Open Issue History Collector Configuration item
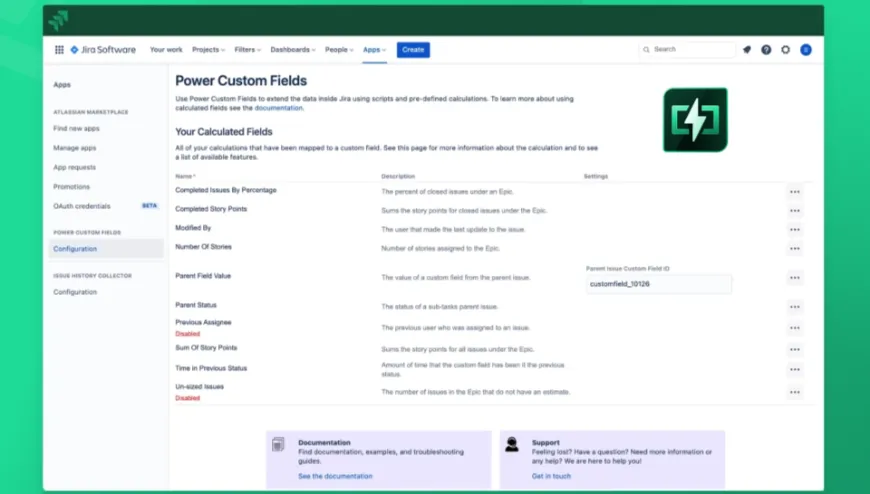The width and height of the screenshot is (870, 494). [75, 292]
